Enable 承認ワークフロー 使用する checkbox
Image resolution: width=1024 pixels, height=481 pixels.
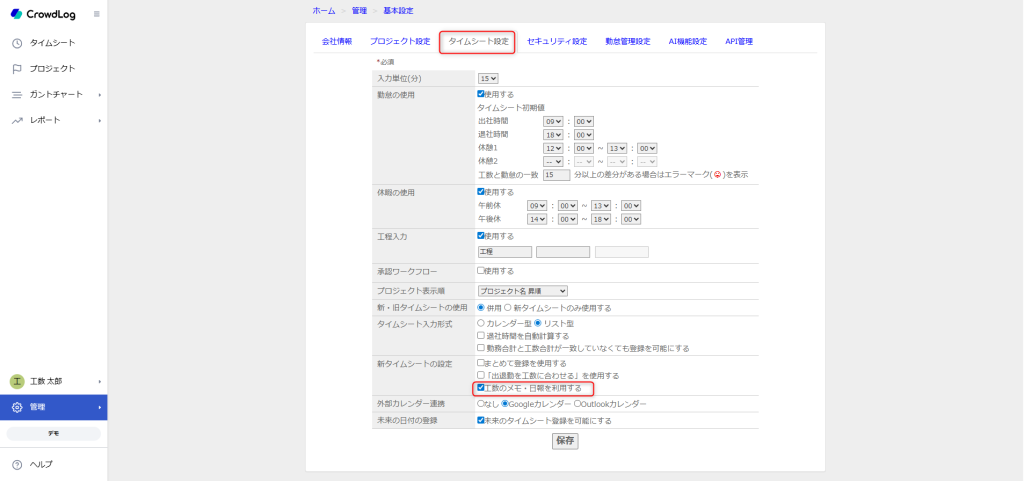[x=482, y=270]
